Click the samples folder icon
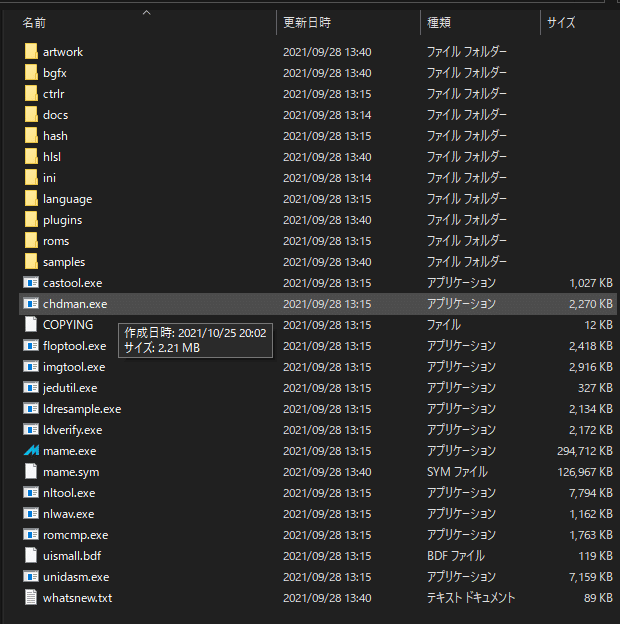The width and height of the screenshot is (620, 624). pyautogui.click(x=31, y=262)
